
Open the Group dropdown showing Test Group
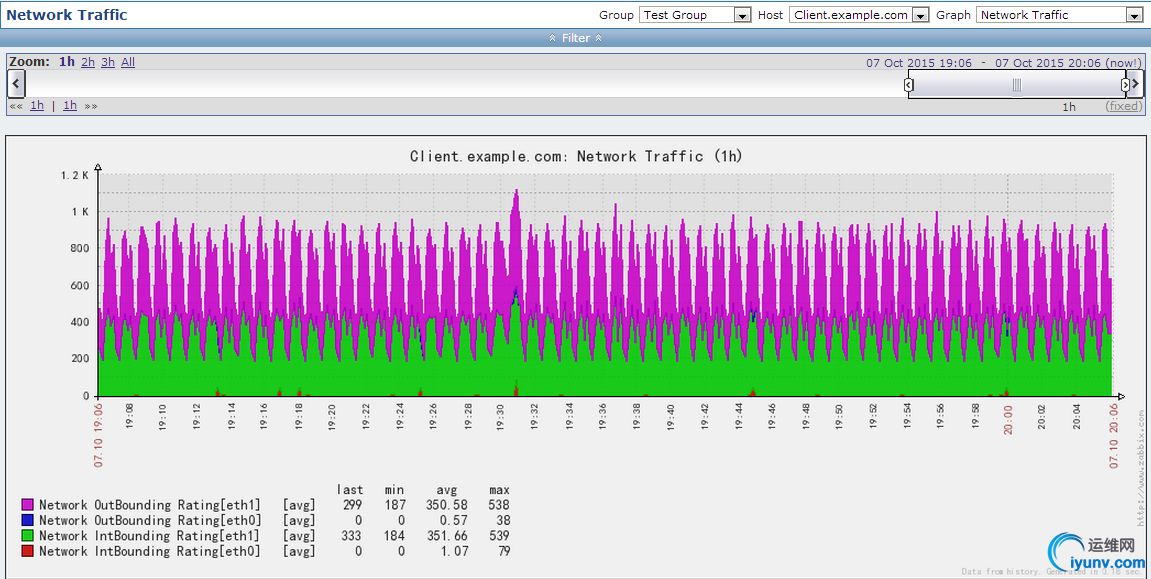pos(695,15)
